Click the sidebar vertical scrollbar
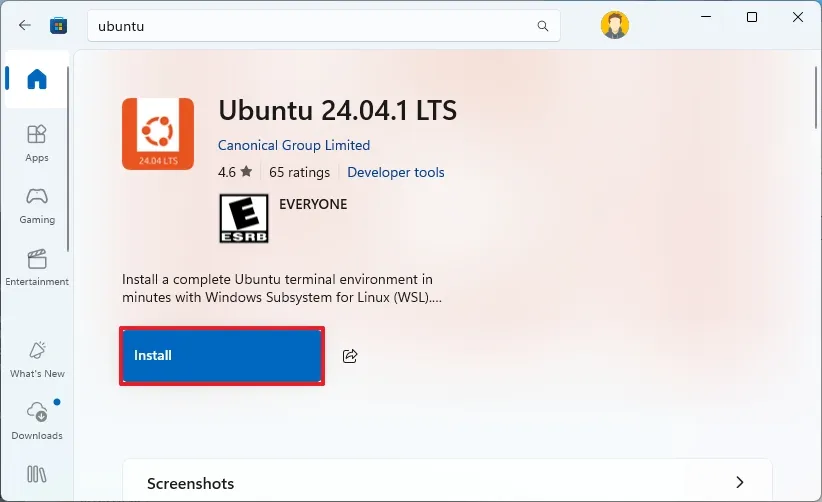Viewport: 822px width, 502px height. 68,159
